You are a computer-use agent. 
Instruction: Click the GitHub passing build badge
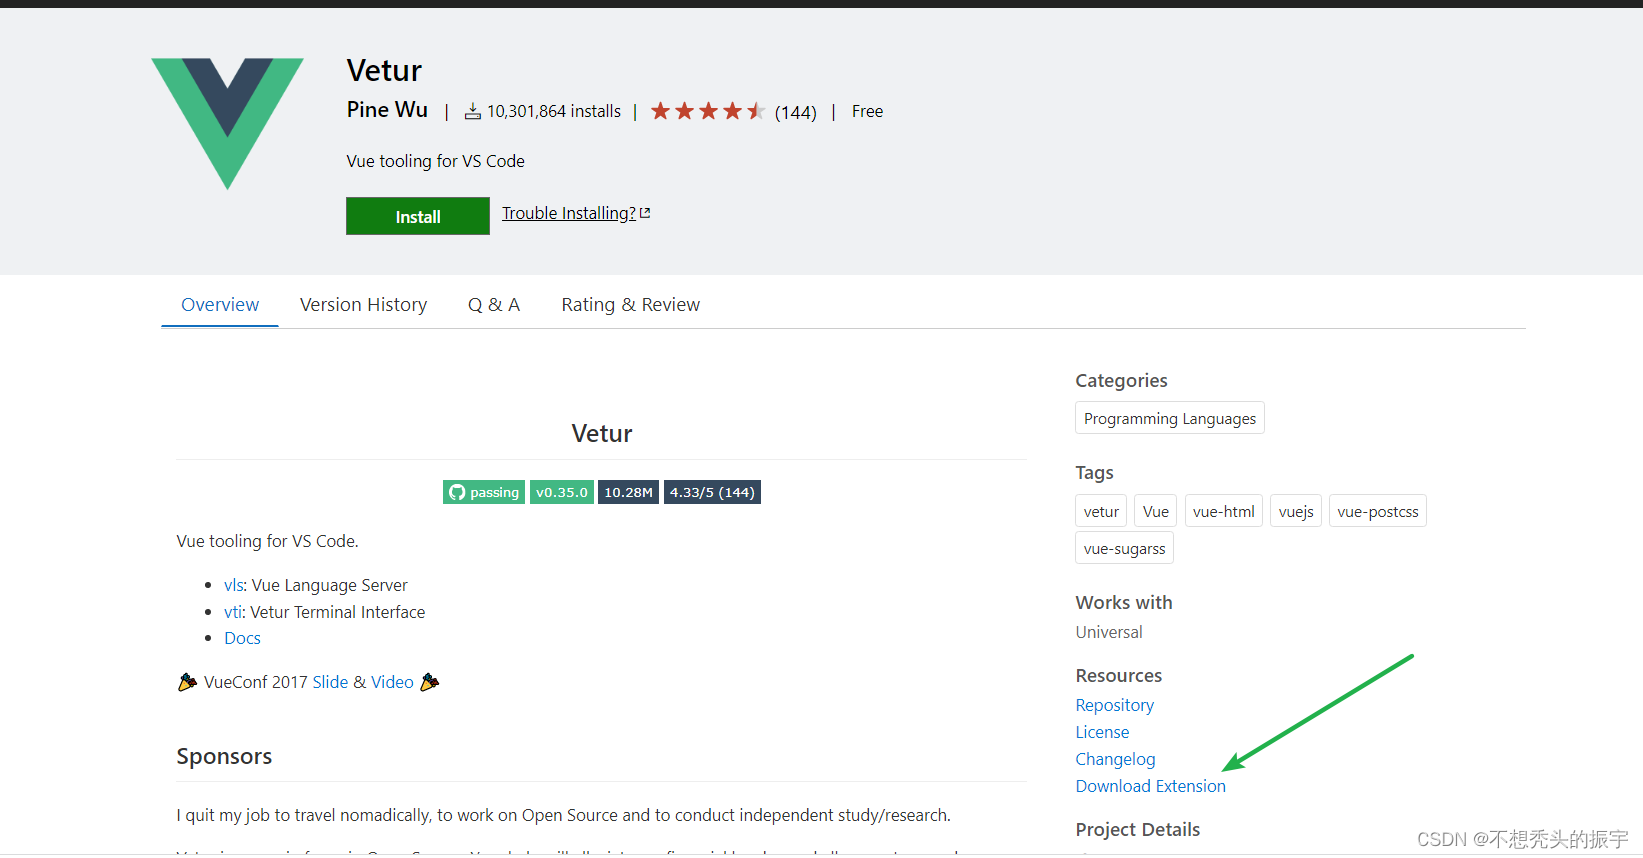coord(484,492)
